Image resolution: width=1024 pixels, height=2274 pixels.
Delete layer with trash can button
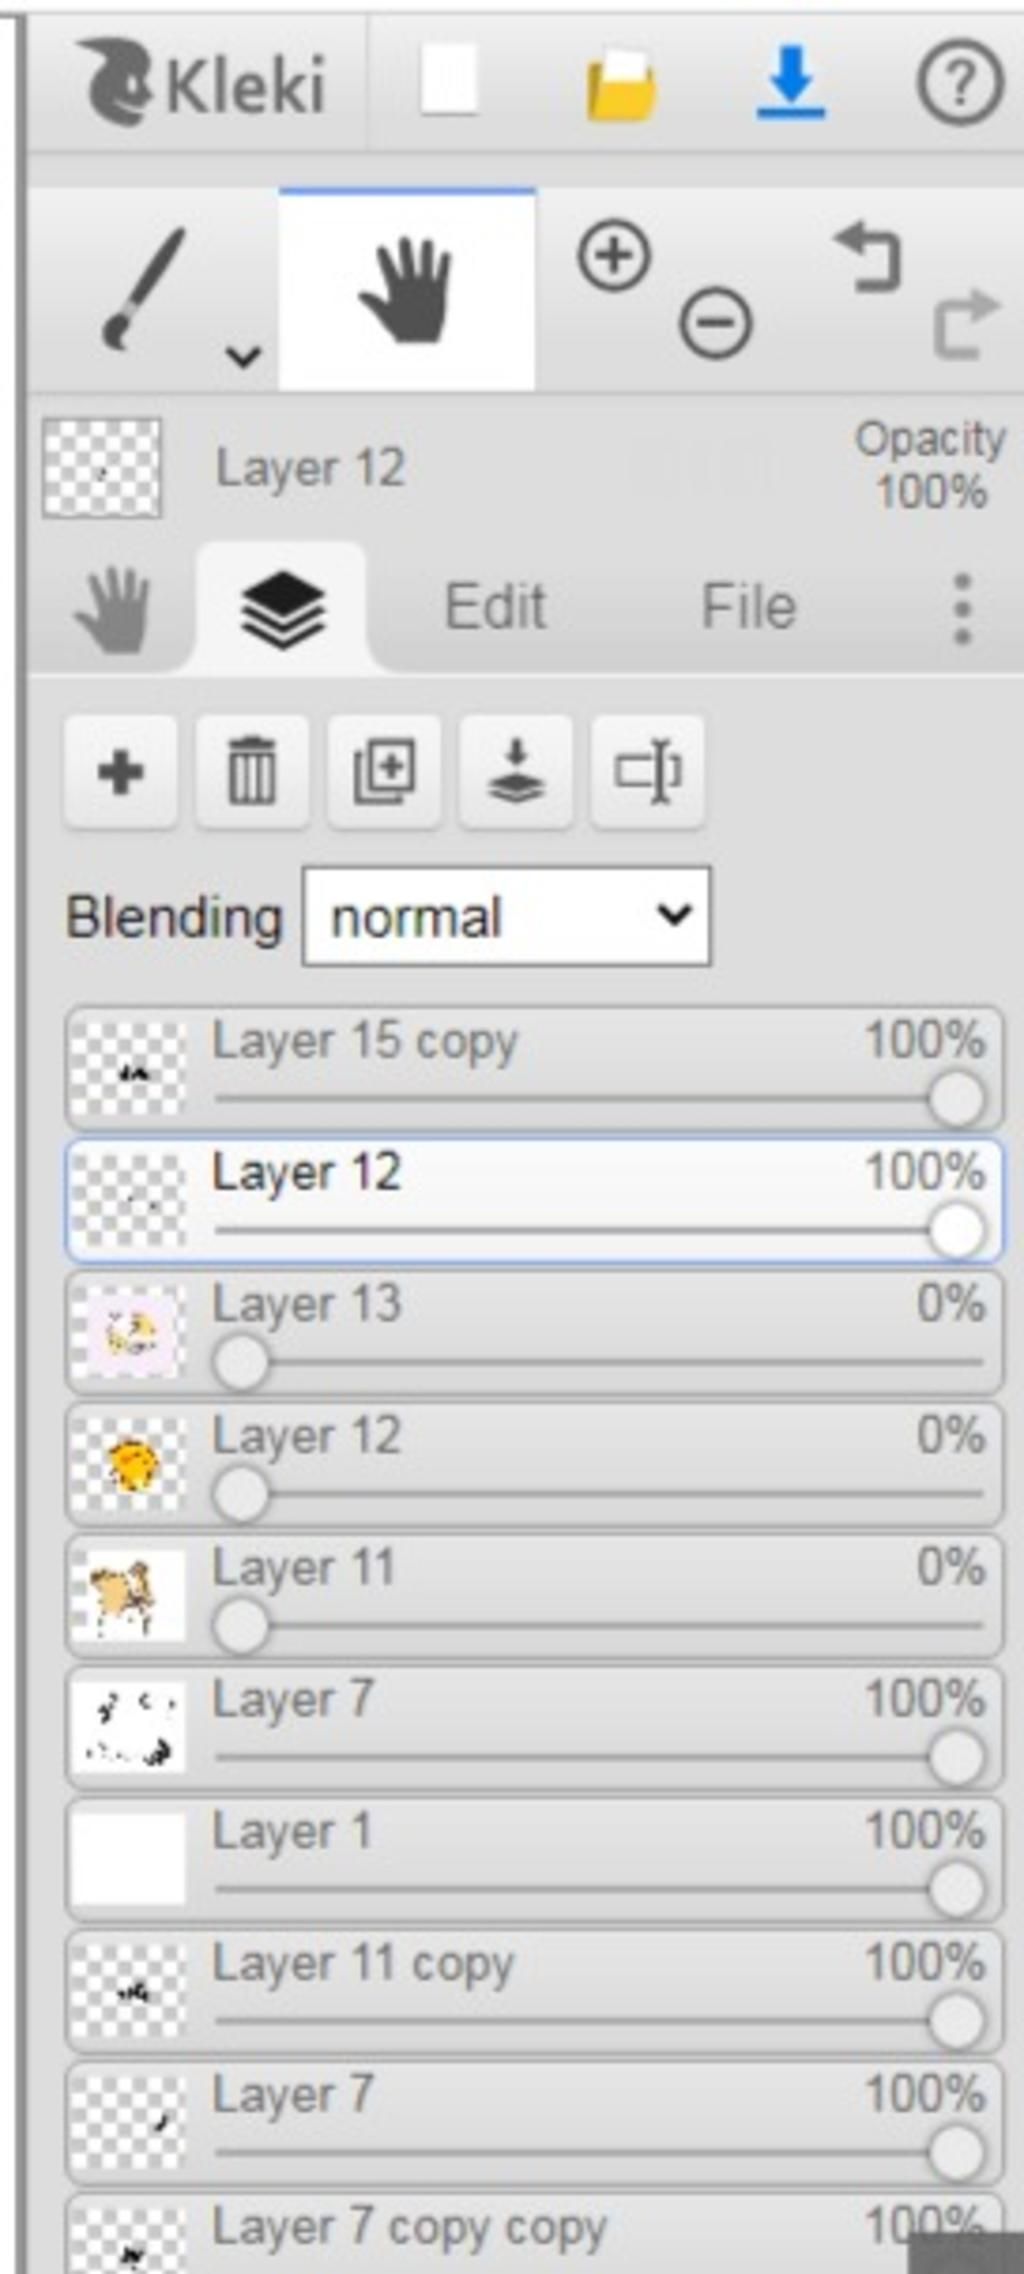(x=252, y=772)
